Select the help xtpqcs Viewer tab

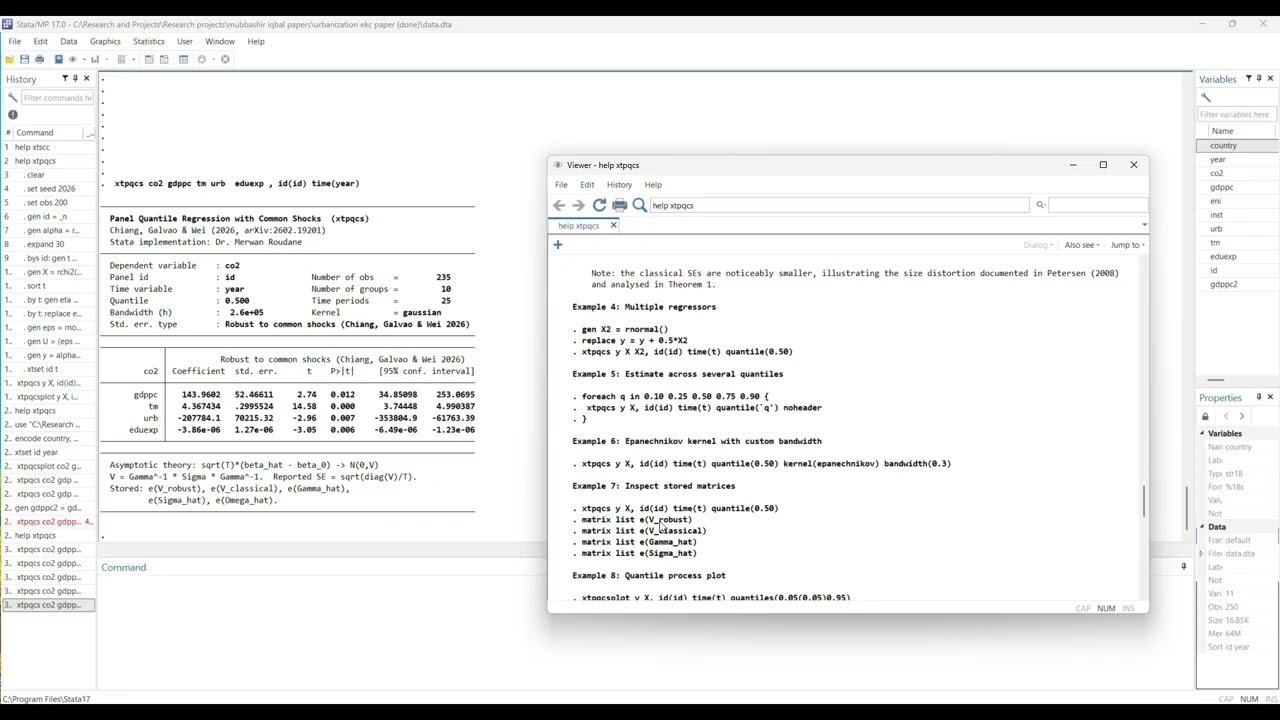[579, 226]
